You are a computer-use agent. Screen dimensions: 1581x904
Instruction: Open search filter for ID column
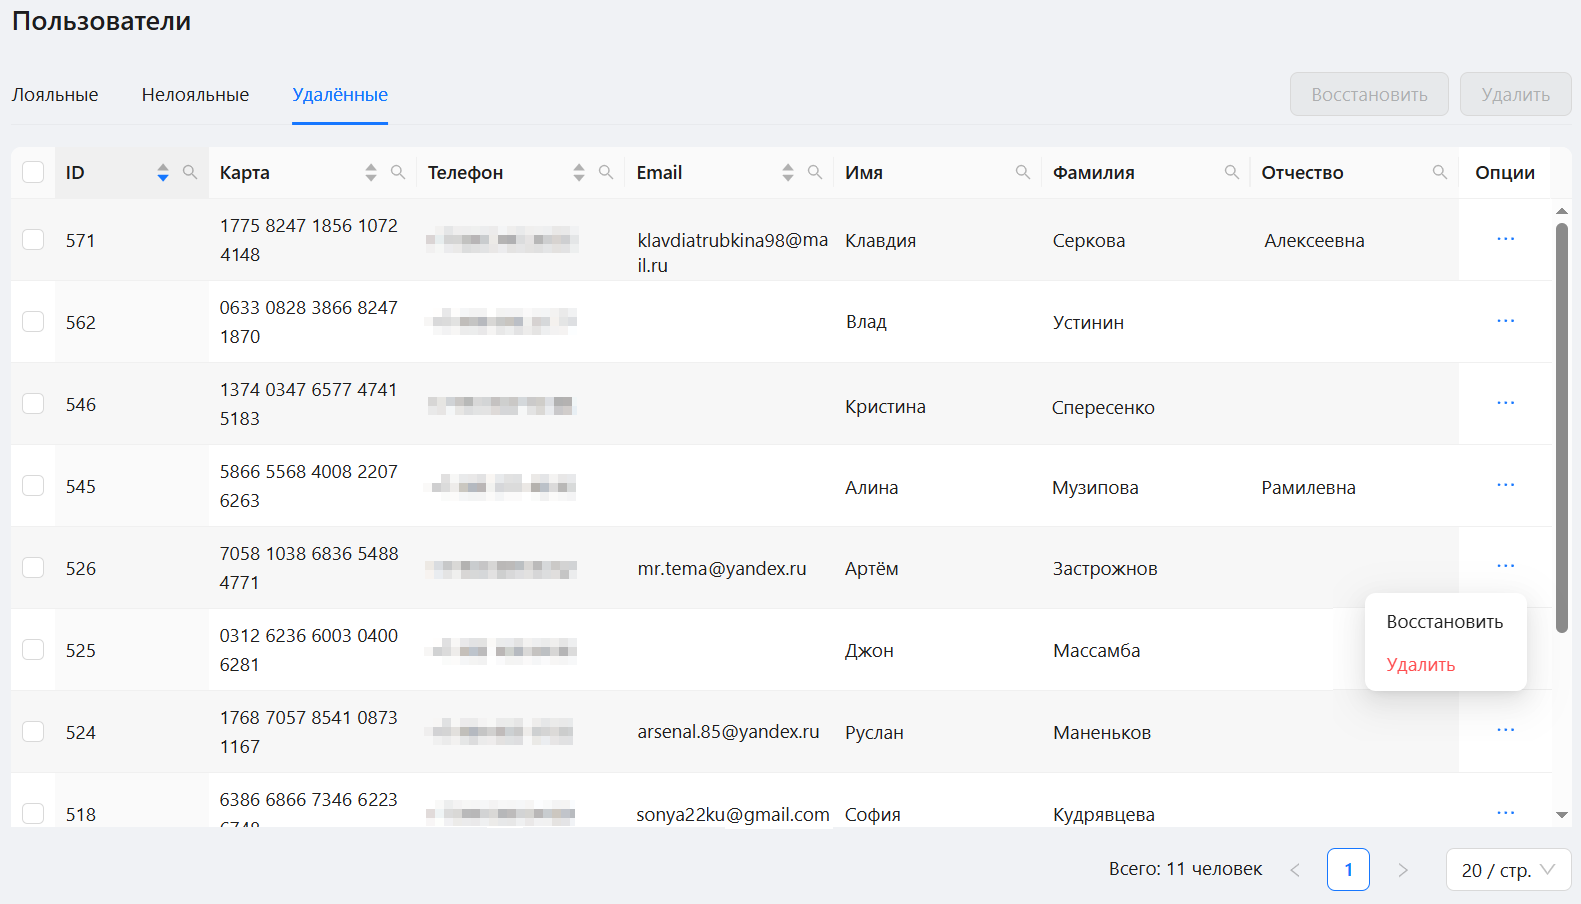[190, 172]
